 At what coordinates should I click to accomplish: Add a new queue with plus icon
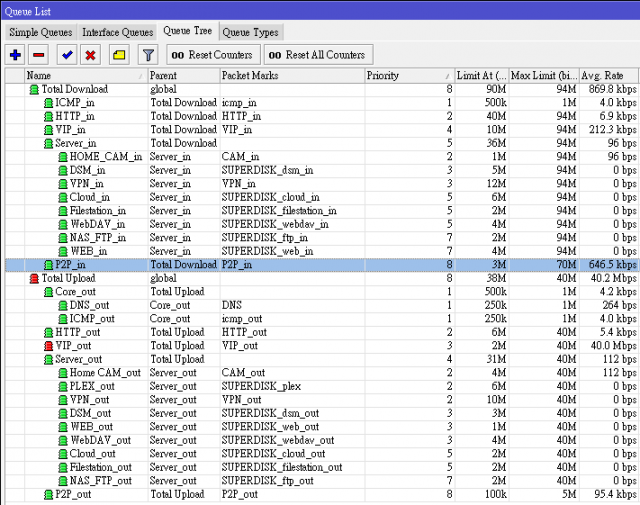pyautogui.click(x=16, y=55)
